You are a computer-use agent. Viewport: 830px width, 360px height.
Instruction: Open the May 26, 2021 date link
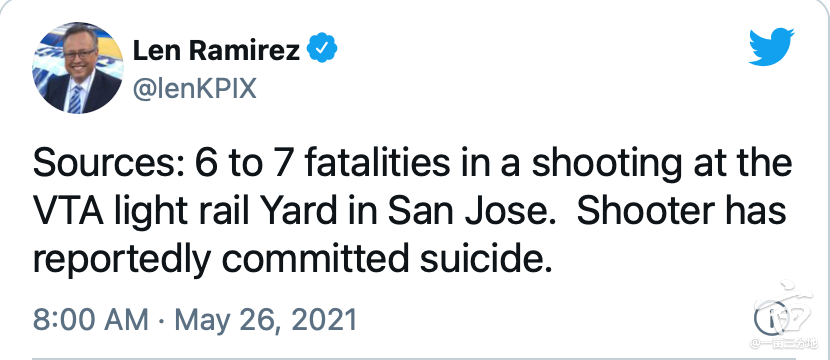265,320
